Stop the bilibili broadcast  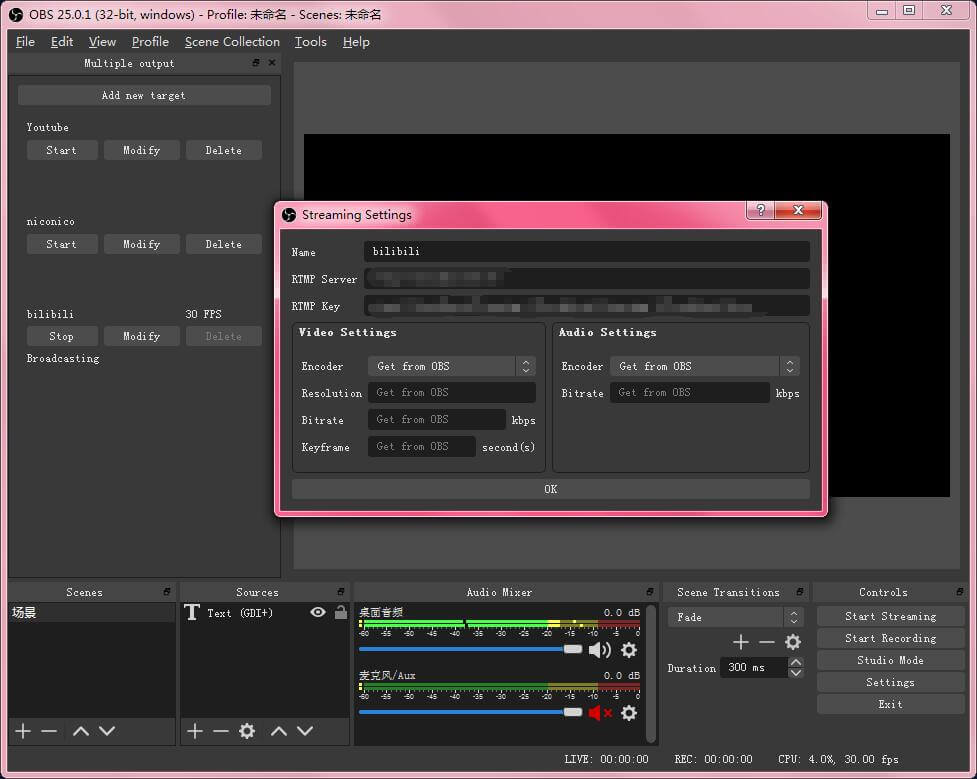[x=61, y=335]
